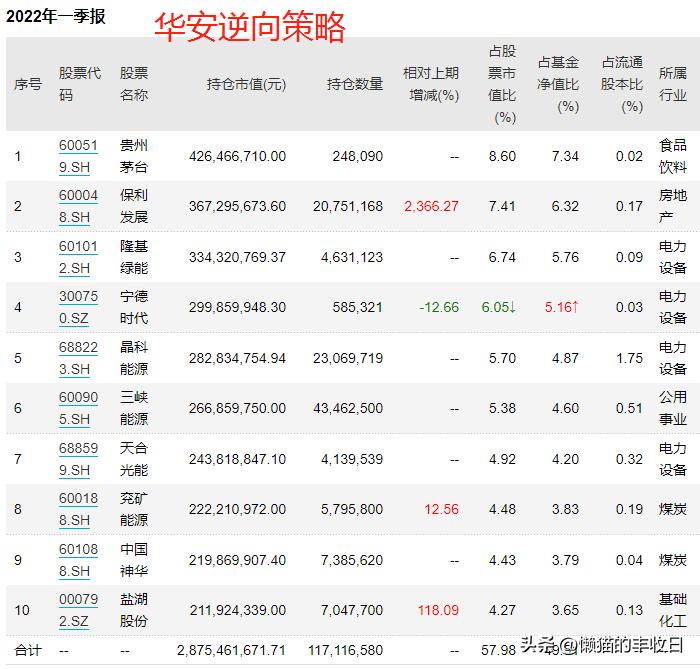
Task: Select stock name 宁德时代
Action: tap(133, 307)
